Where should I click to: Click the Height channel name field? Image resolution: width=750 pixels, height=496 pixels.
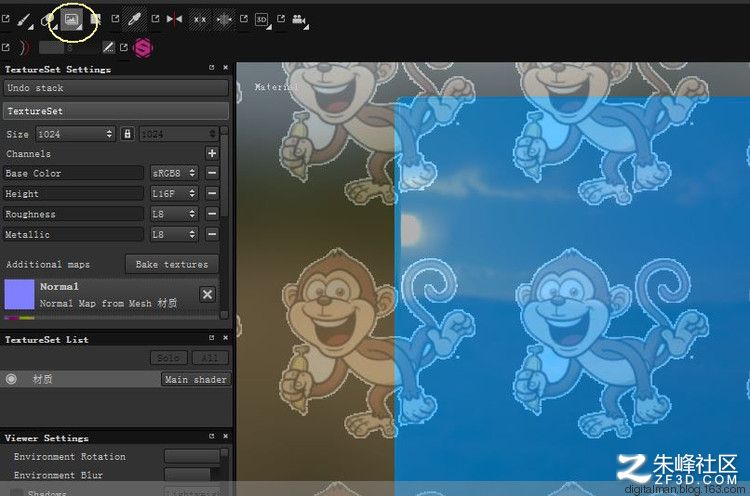point(73,193)
